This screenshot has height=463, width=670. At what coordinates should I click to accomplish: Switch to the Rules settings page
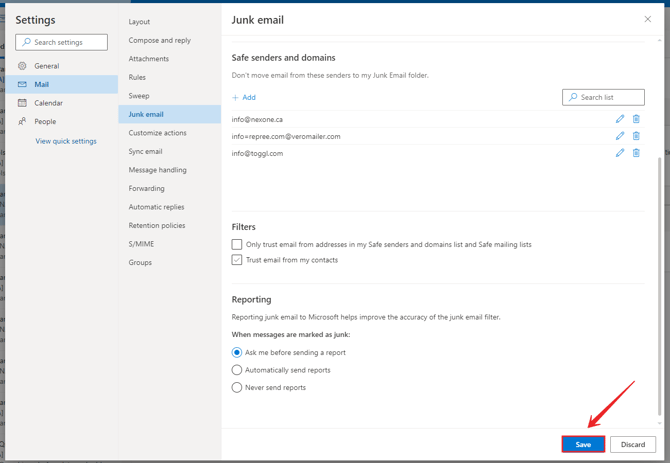137,77
